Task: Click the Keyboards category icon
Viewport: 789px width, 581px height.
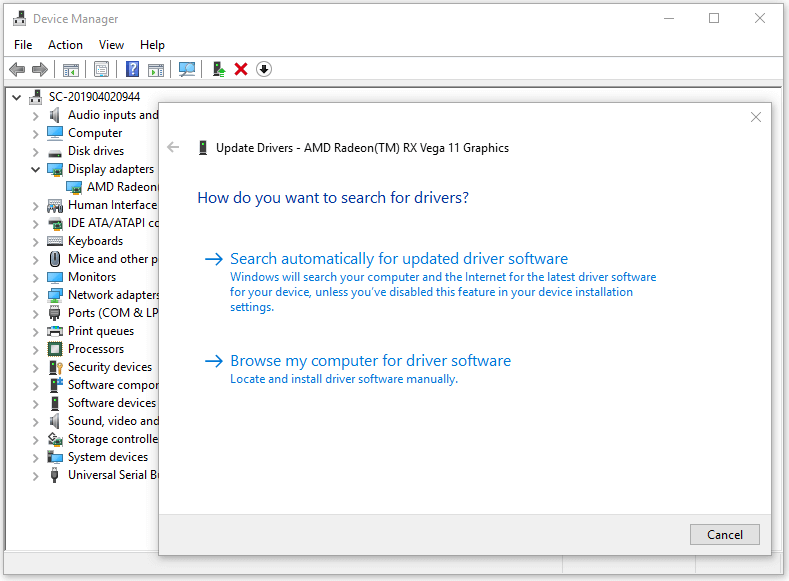Action: [55, 241]
